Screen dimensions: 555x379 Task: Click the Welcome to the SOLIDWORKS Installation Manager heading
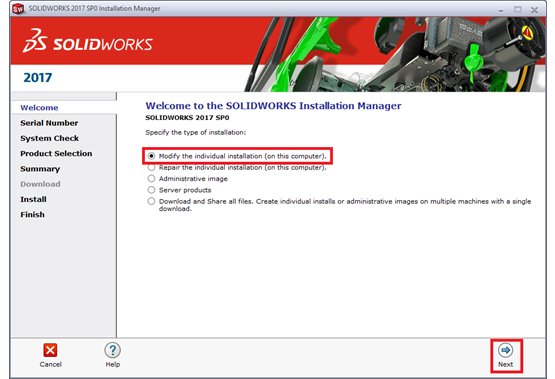tap(273, 106)
